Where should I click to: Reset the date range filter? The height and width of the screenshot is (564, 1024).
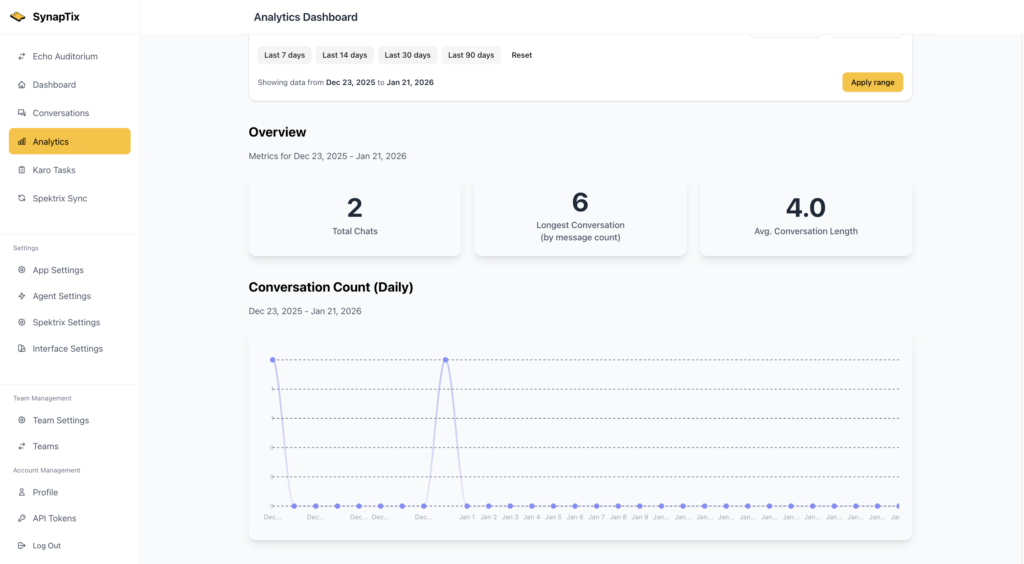click(x=522, y=55)
